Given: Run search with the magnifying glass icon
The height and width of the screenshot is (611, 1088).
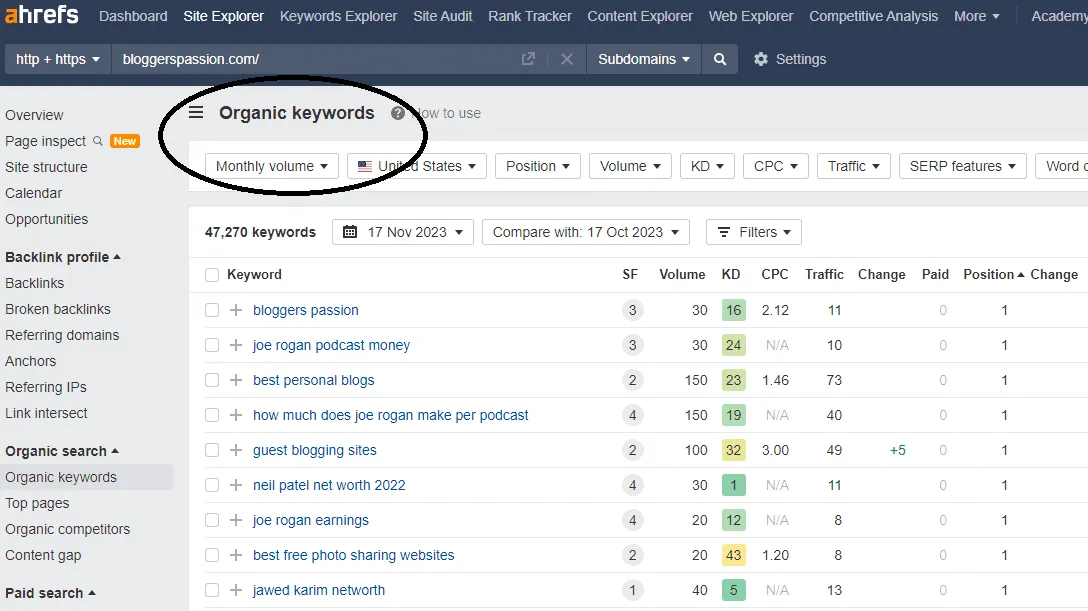Looking at the screenshot, I should tap(719, 59).
